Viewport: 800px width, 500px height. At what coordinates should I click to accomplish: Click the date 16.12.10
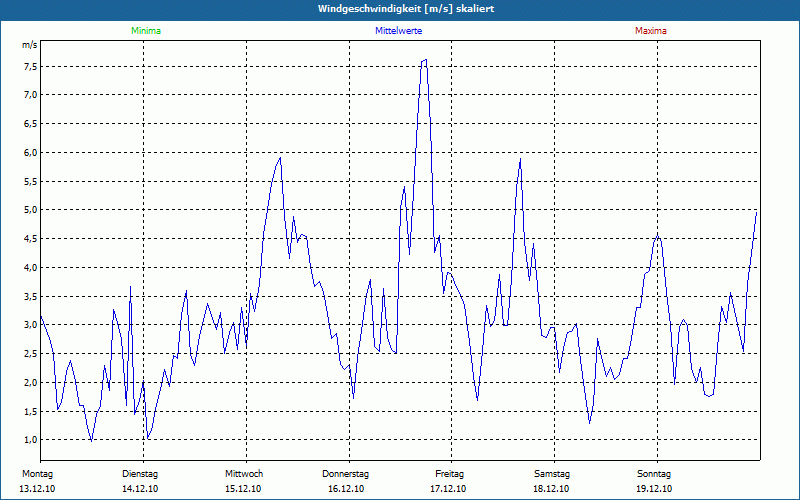click(x=346, y=489)
